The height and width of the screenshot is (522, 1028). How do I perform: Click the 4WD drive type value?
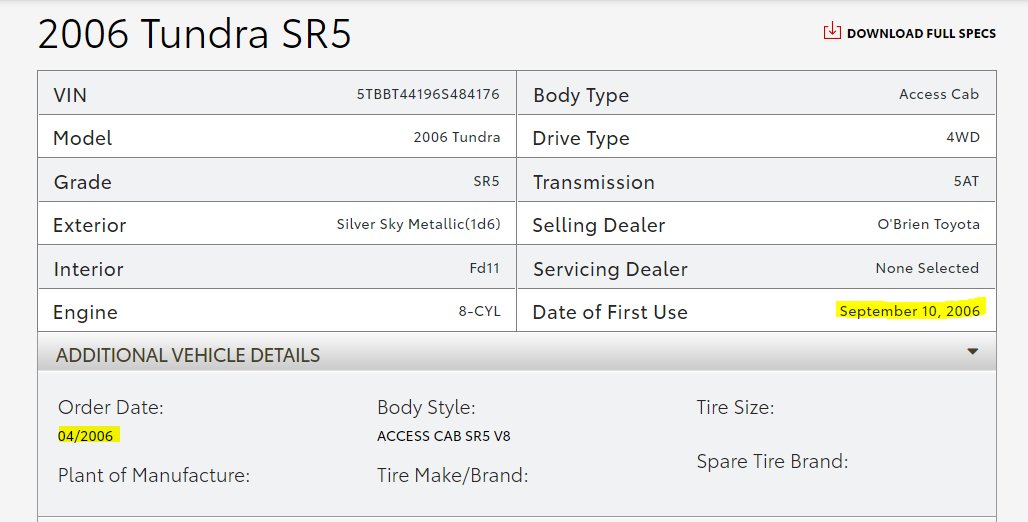coord(962,138)
